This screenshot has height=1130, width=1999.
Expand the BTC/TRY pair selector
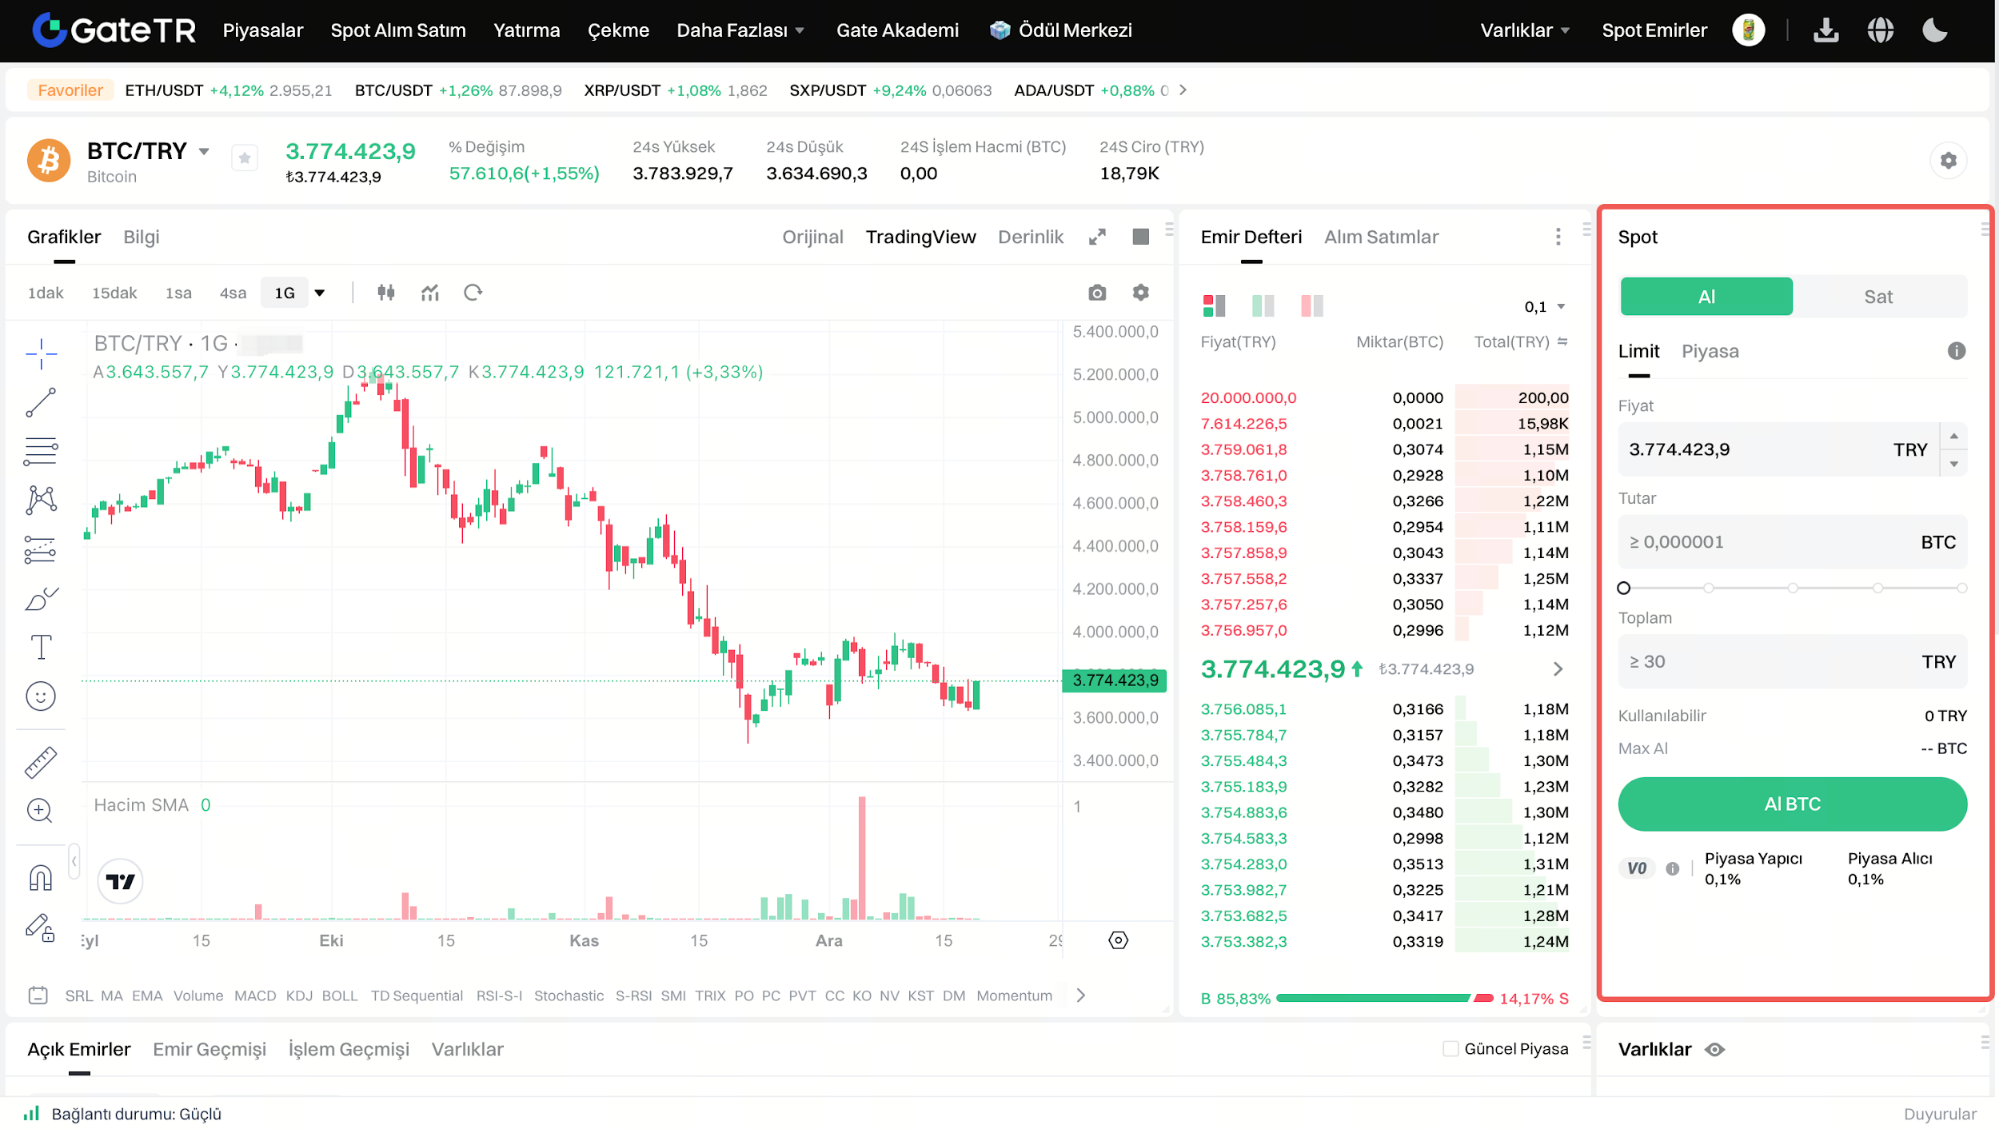(x=204, y=152)
